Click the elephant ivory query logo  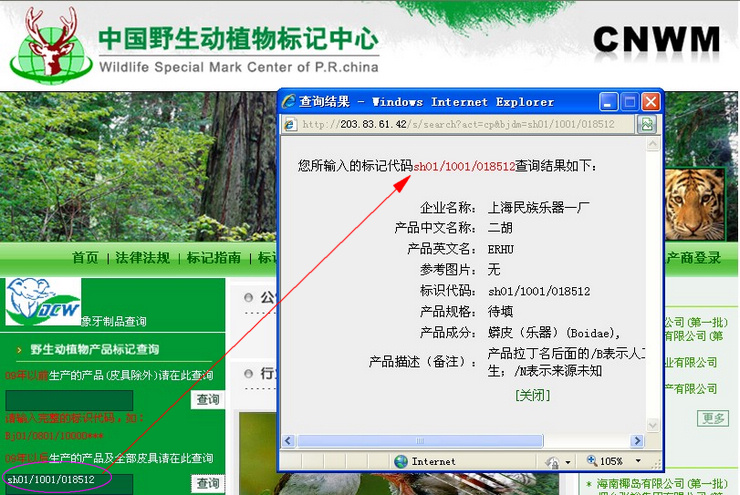43,302
